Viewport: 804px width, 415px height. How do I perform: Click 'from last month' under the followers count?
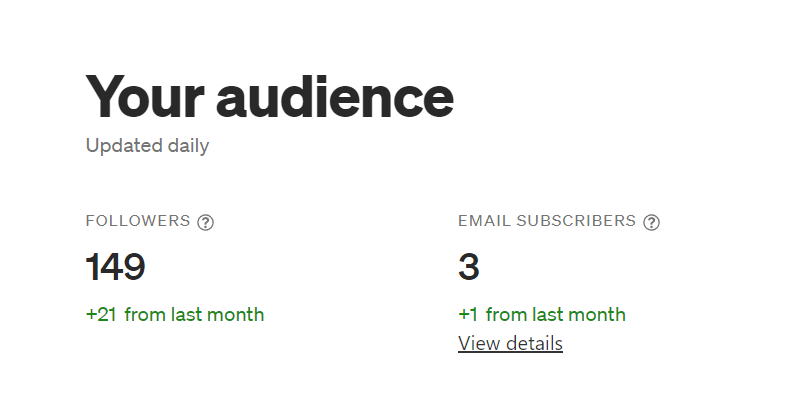pos(194,314)
